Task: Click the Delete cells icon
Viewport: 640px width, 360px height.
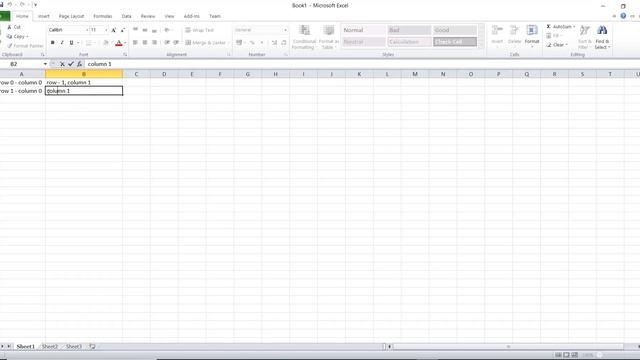Action: coord(514,31)
